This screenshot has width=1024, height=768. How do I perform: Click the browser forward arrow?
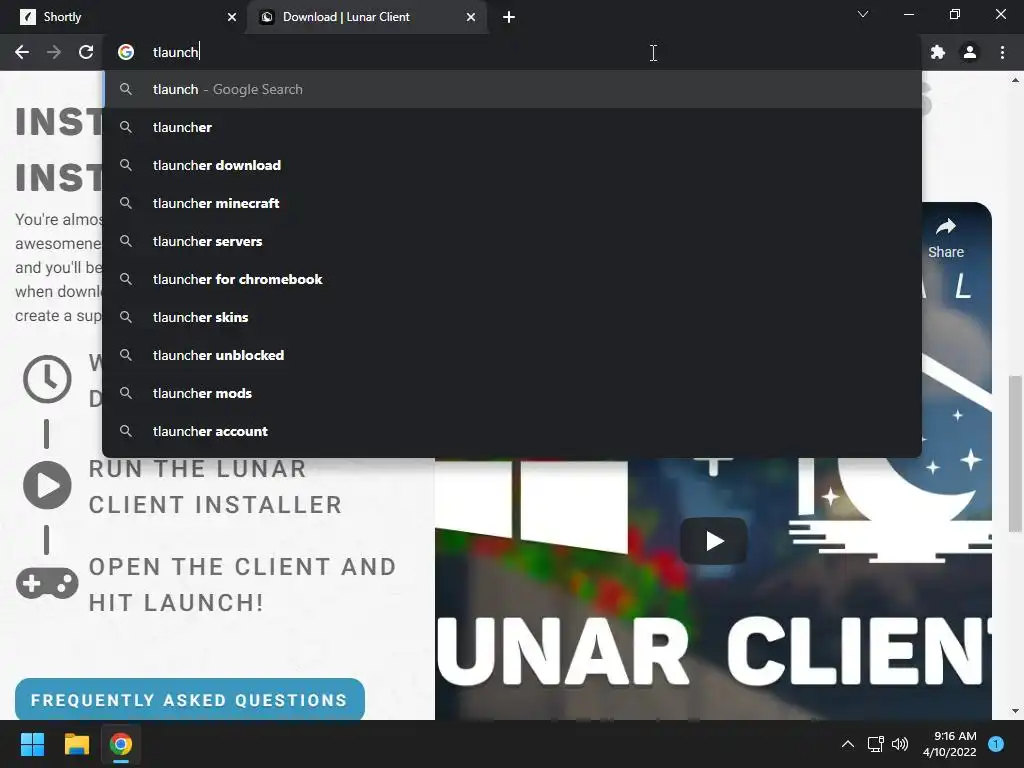coord(54,52)
